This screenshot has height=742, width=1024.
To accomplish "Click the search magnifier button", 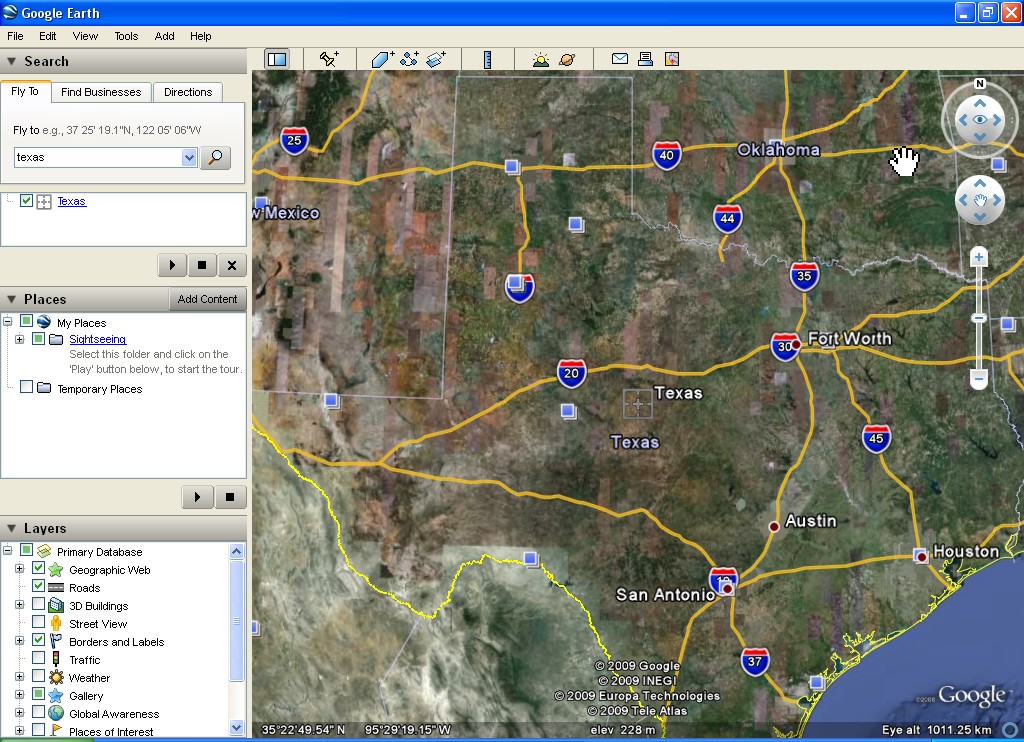I will click(x=216, y=157).
